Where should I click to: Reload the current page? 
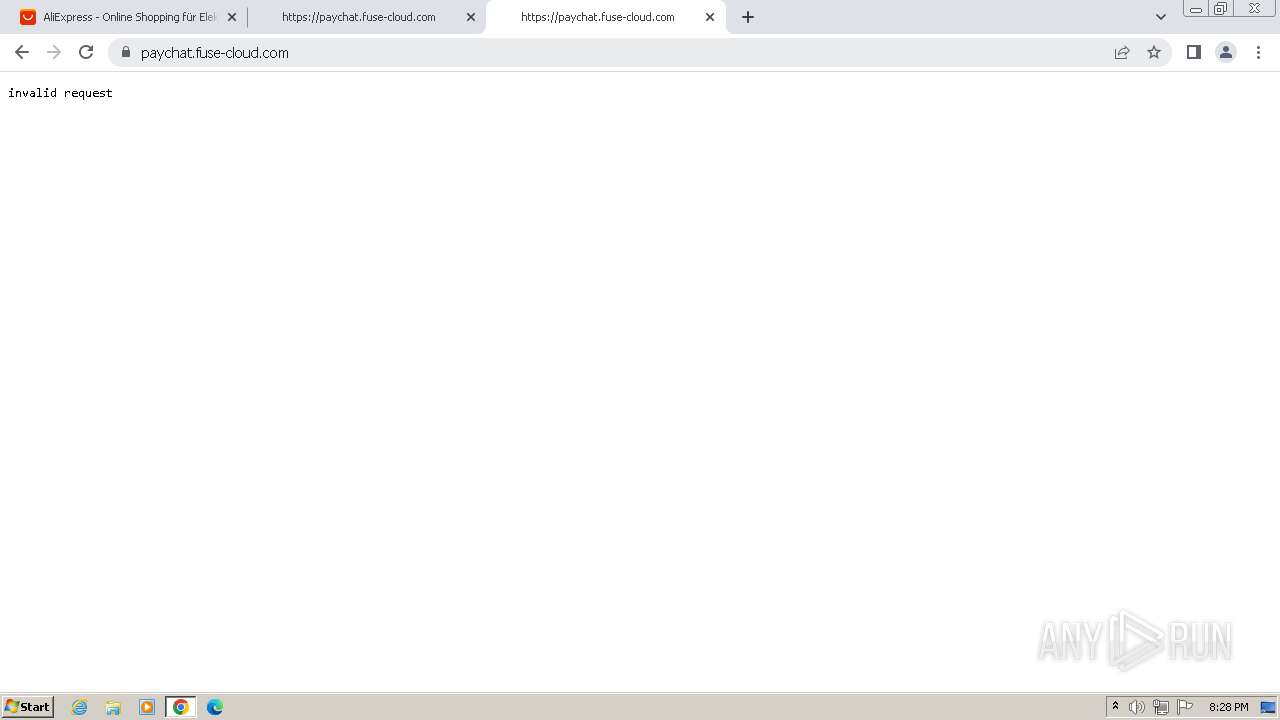point(86,52)
